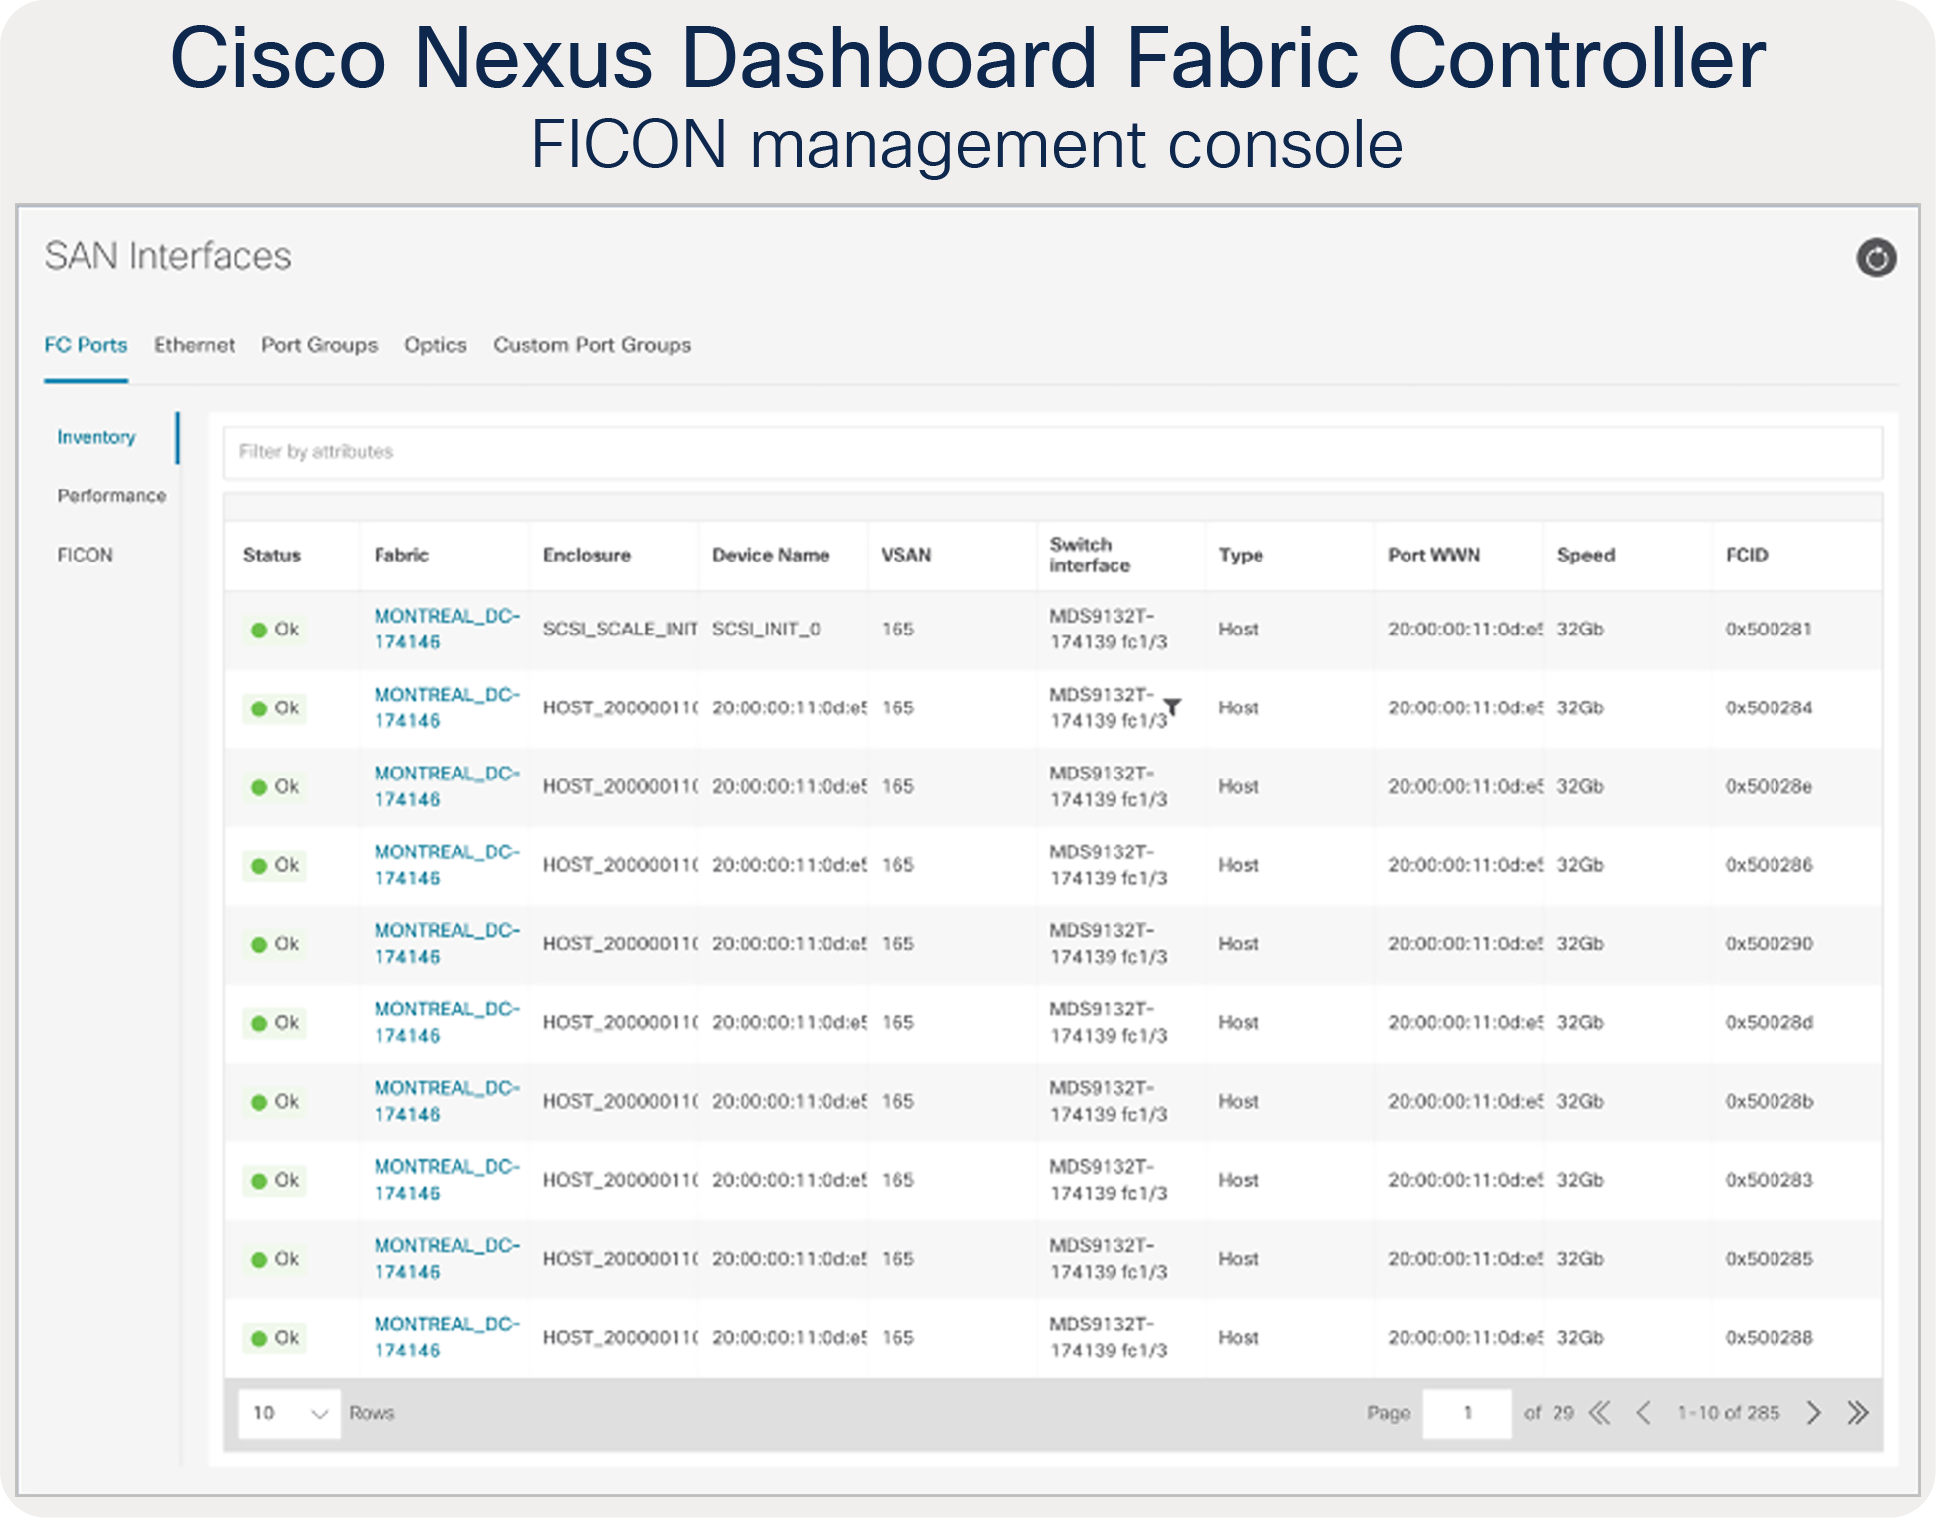Click Ok status in the 0x500281 row

pos(275,629)
